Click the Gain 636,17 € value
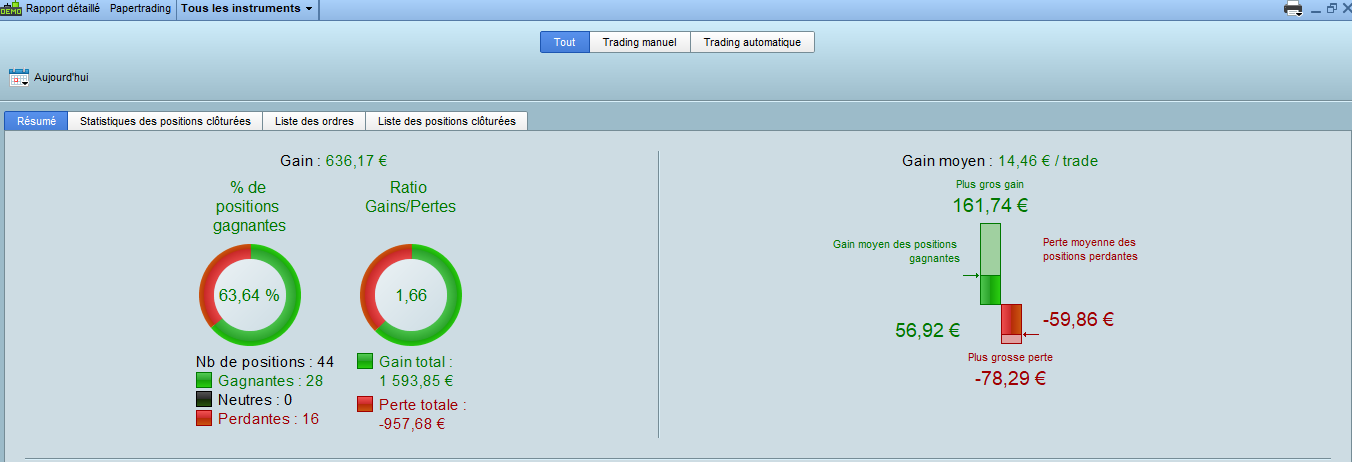This screenshot has width=1352, height=462. click(x=356, y=160)
